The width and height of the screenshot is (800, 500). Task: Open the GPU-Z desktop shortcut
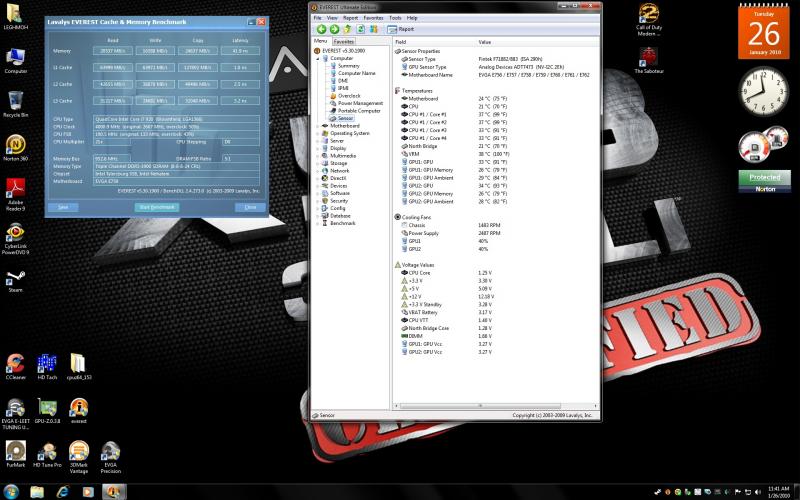pos(47,411)
